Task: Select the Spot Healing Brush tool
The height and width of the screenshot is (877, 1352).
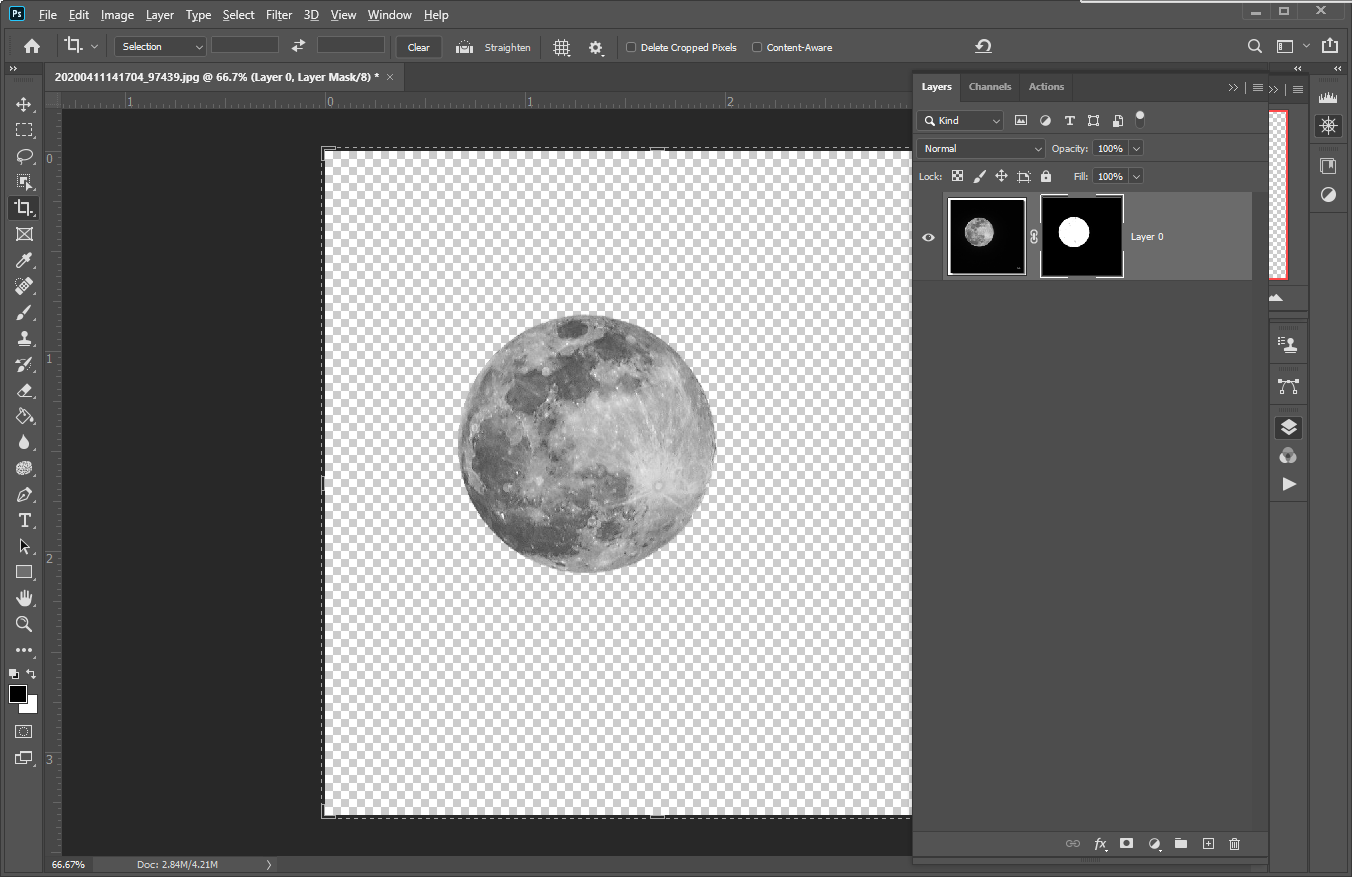Action: pyautogui.click(x=24, y=286)
